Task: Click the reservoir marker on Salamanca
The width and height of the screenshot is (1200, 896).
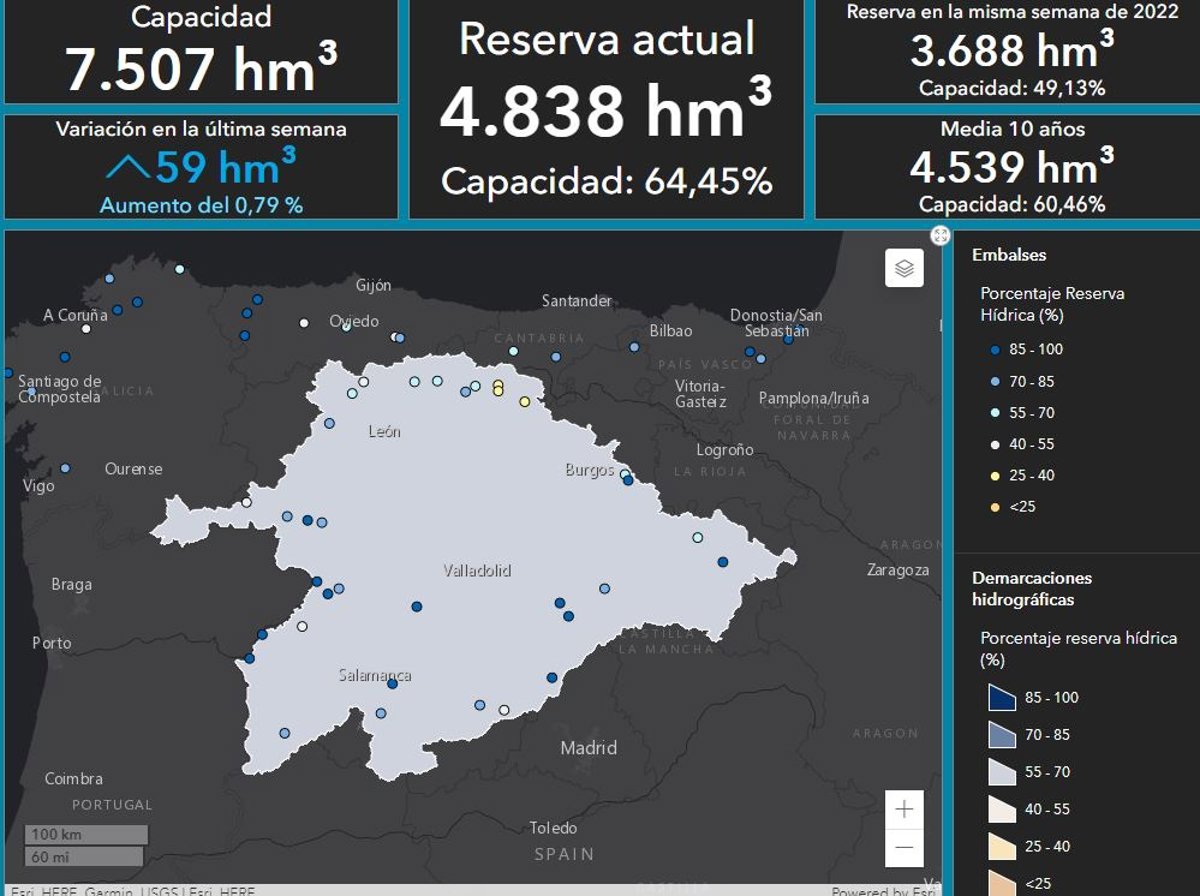Action: 392,684
